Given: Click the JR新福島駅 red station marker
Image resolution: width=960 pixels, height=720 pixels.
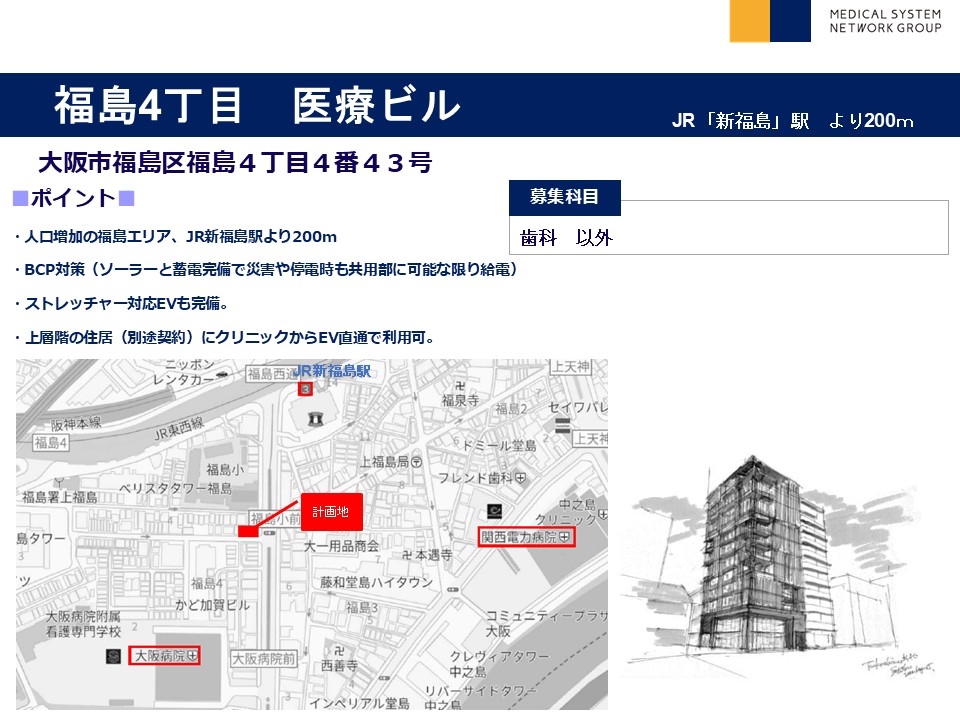Looking at the screenshot, I should [x=305, y=389].
